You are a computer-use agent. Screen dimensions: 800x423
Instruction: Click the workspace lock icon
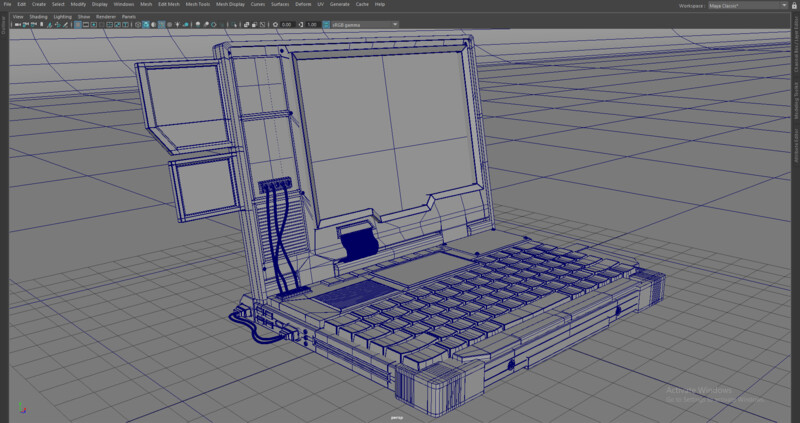794,5
